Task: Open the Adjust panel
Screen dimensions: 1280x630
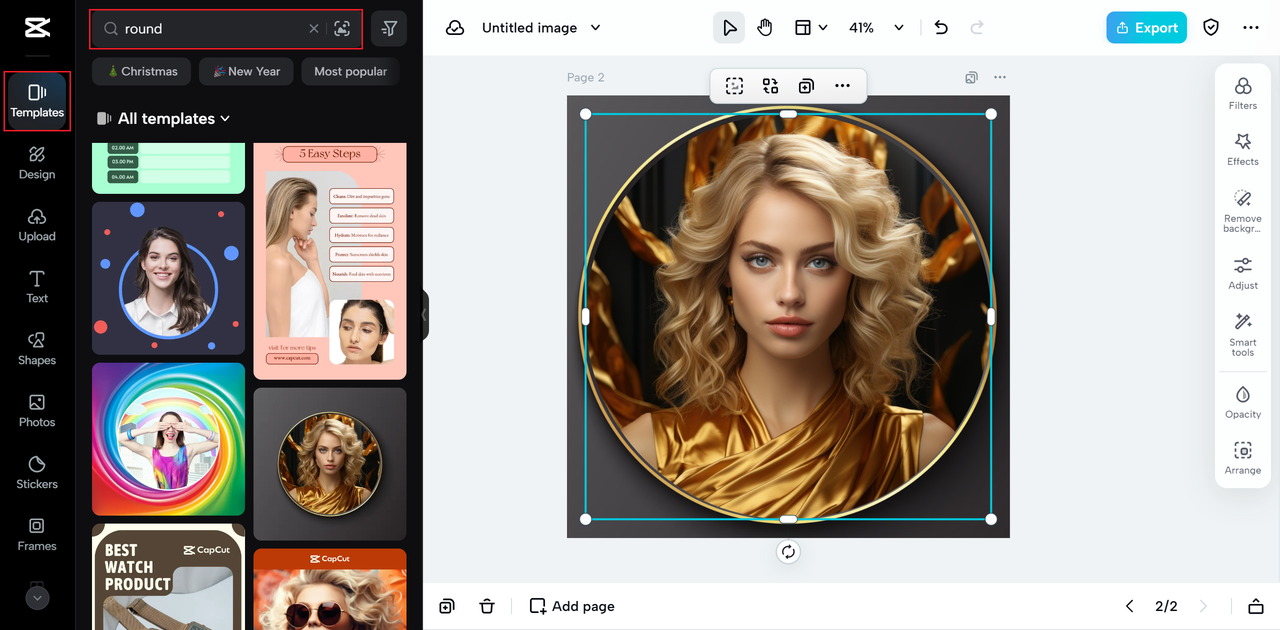Action: pyautogui.click(x=1243, y=273)
